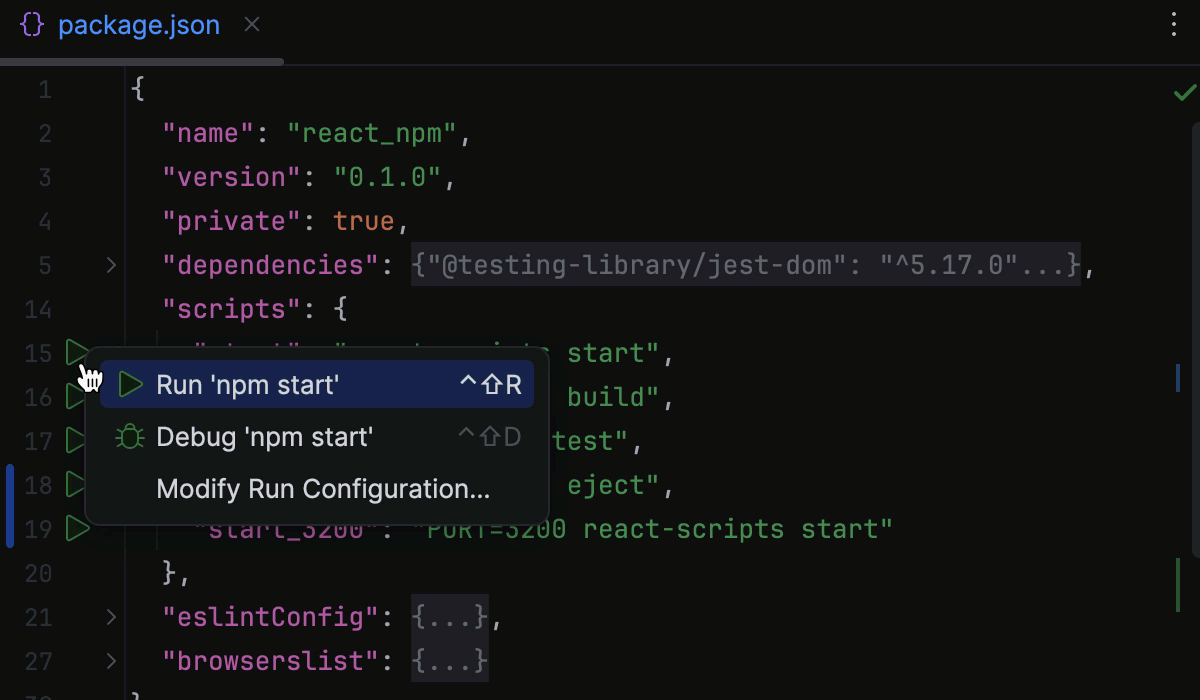The image size is (1200, 700).
Task: Click the play icon beside the build script line
Action: 78,397
